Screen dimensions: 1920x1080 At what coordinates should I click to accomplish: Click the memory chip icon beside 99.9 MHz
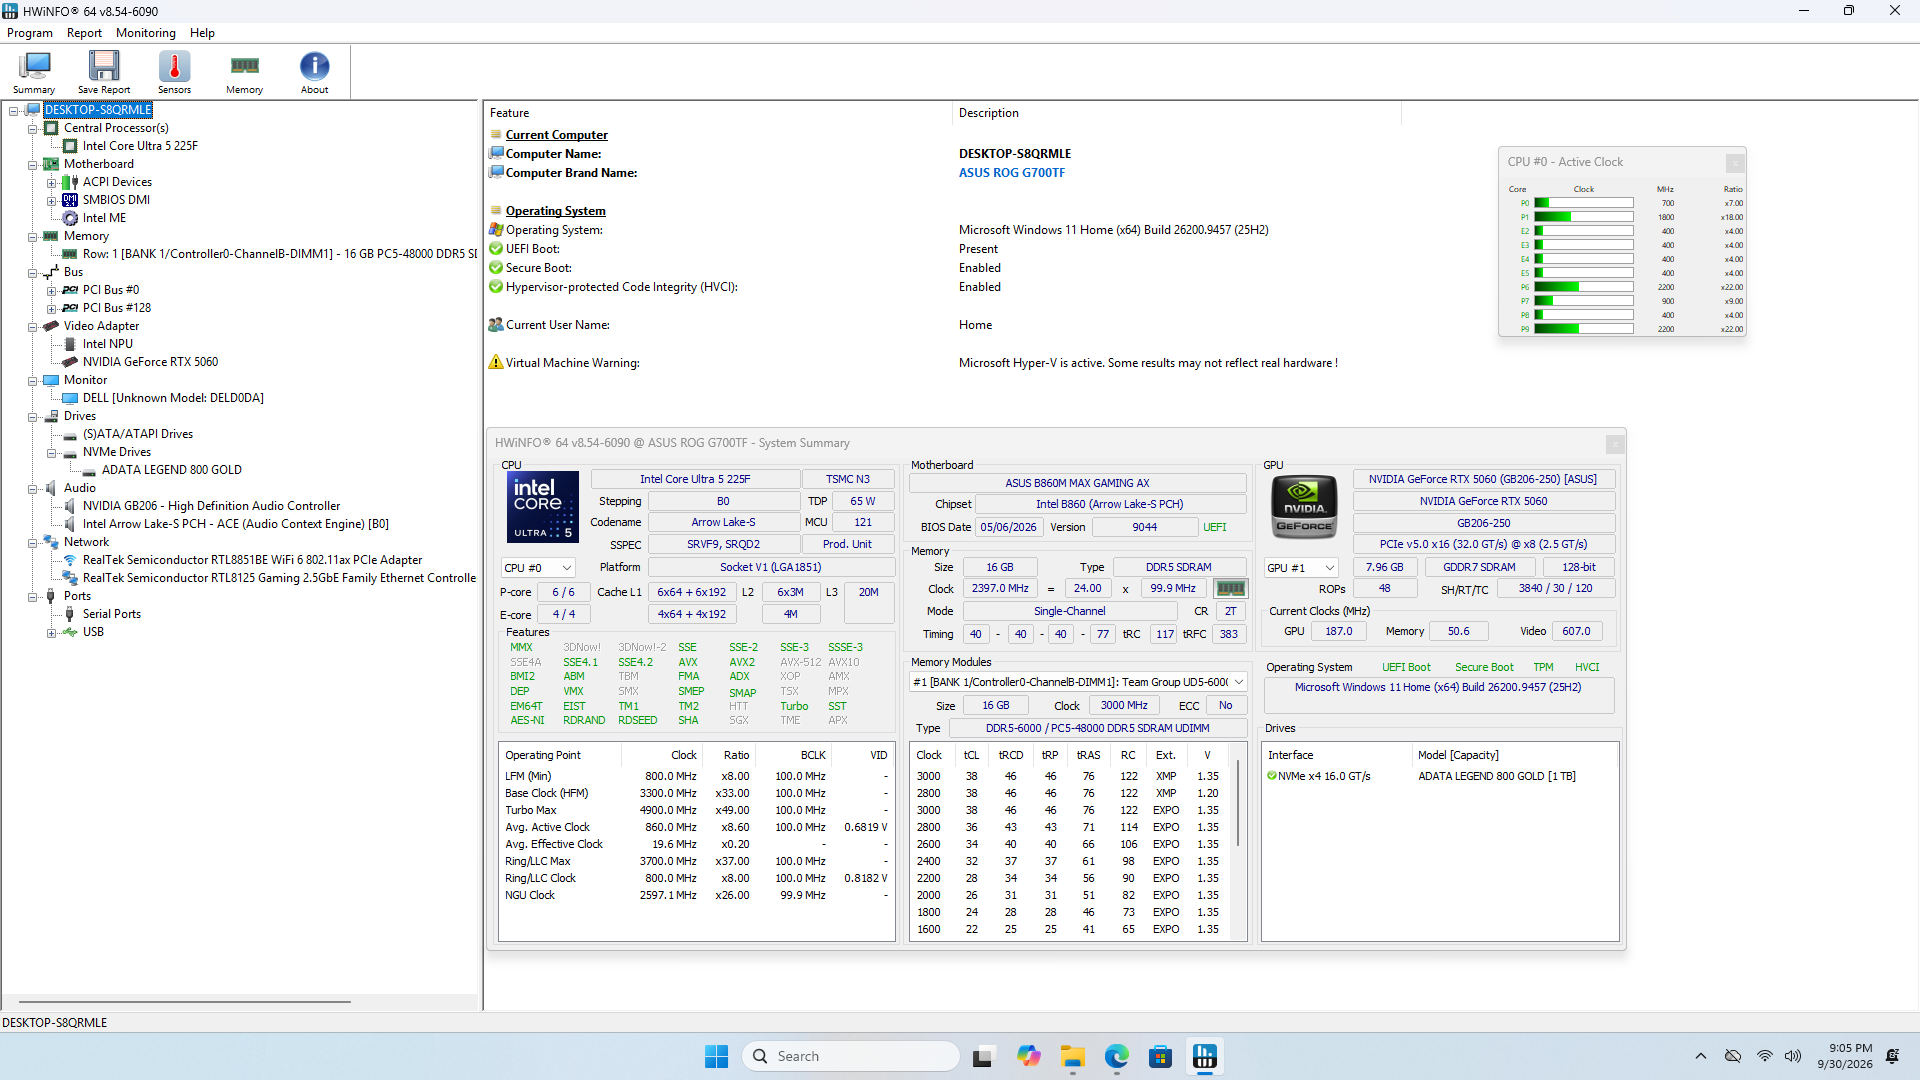(1230, 589)
